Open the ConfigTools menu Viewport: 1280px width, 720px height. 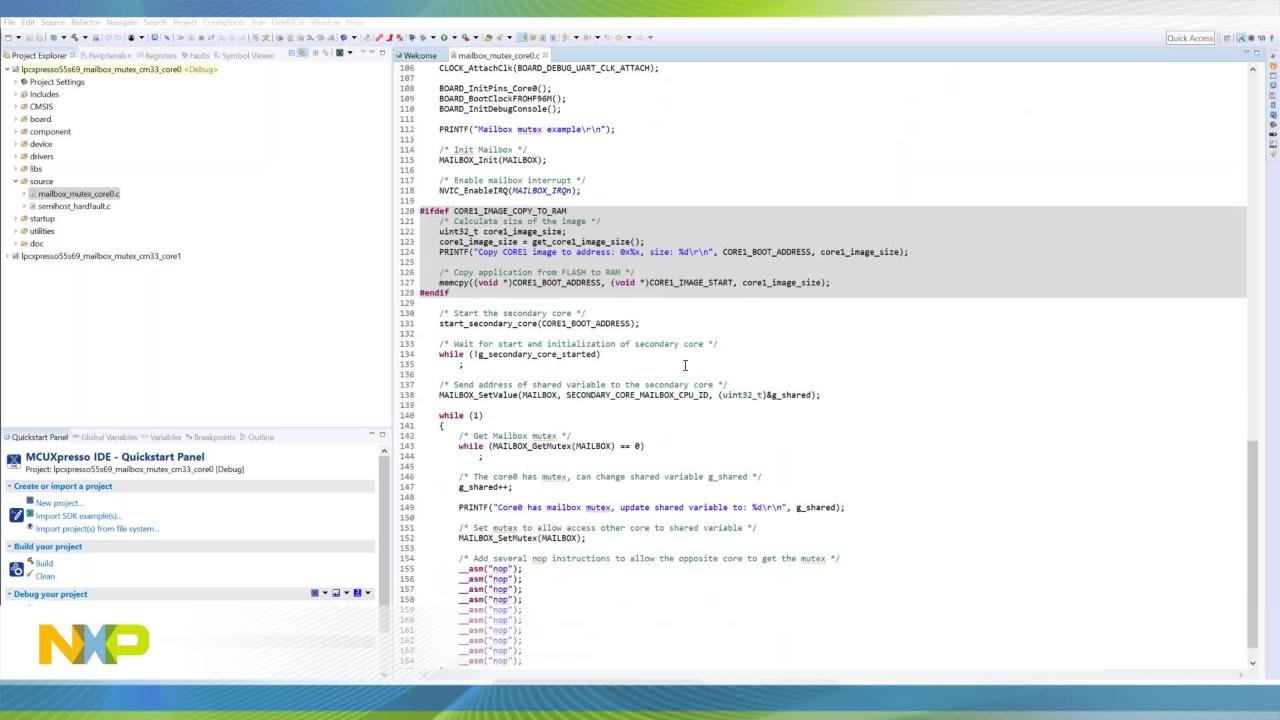click(223, 22)
